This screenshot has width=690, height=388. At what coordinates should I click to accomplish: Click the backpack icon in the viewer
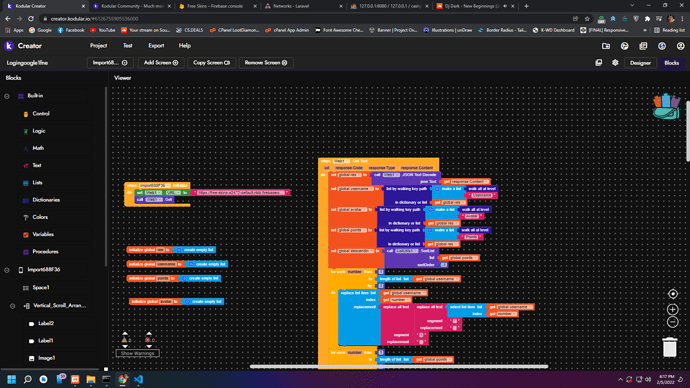click(666, 106)
